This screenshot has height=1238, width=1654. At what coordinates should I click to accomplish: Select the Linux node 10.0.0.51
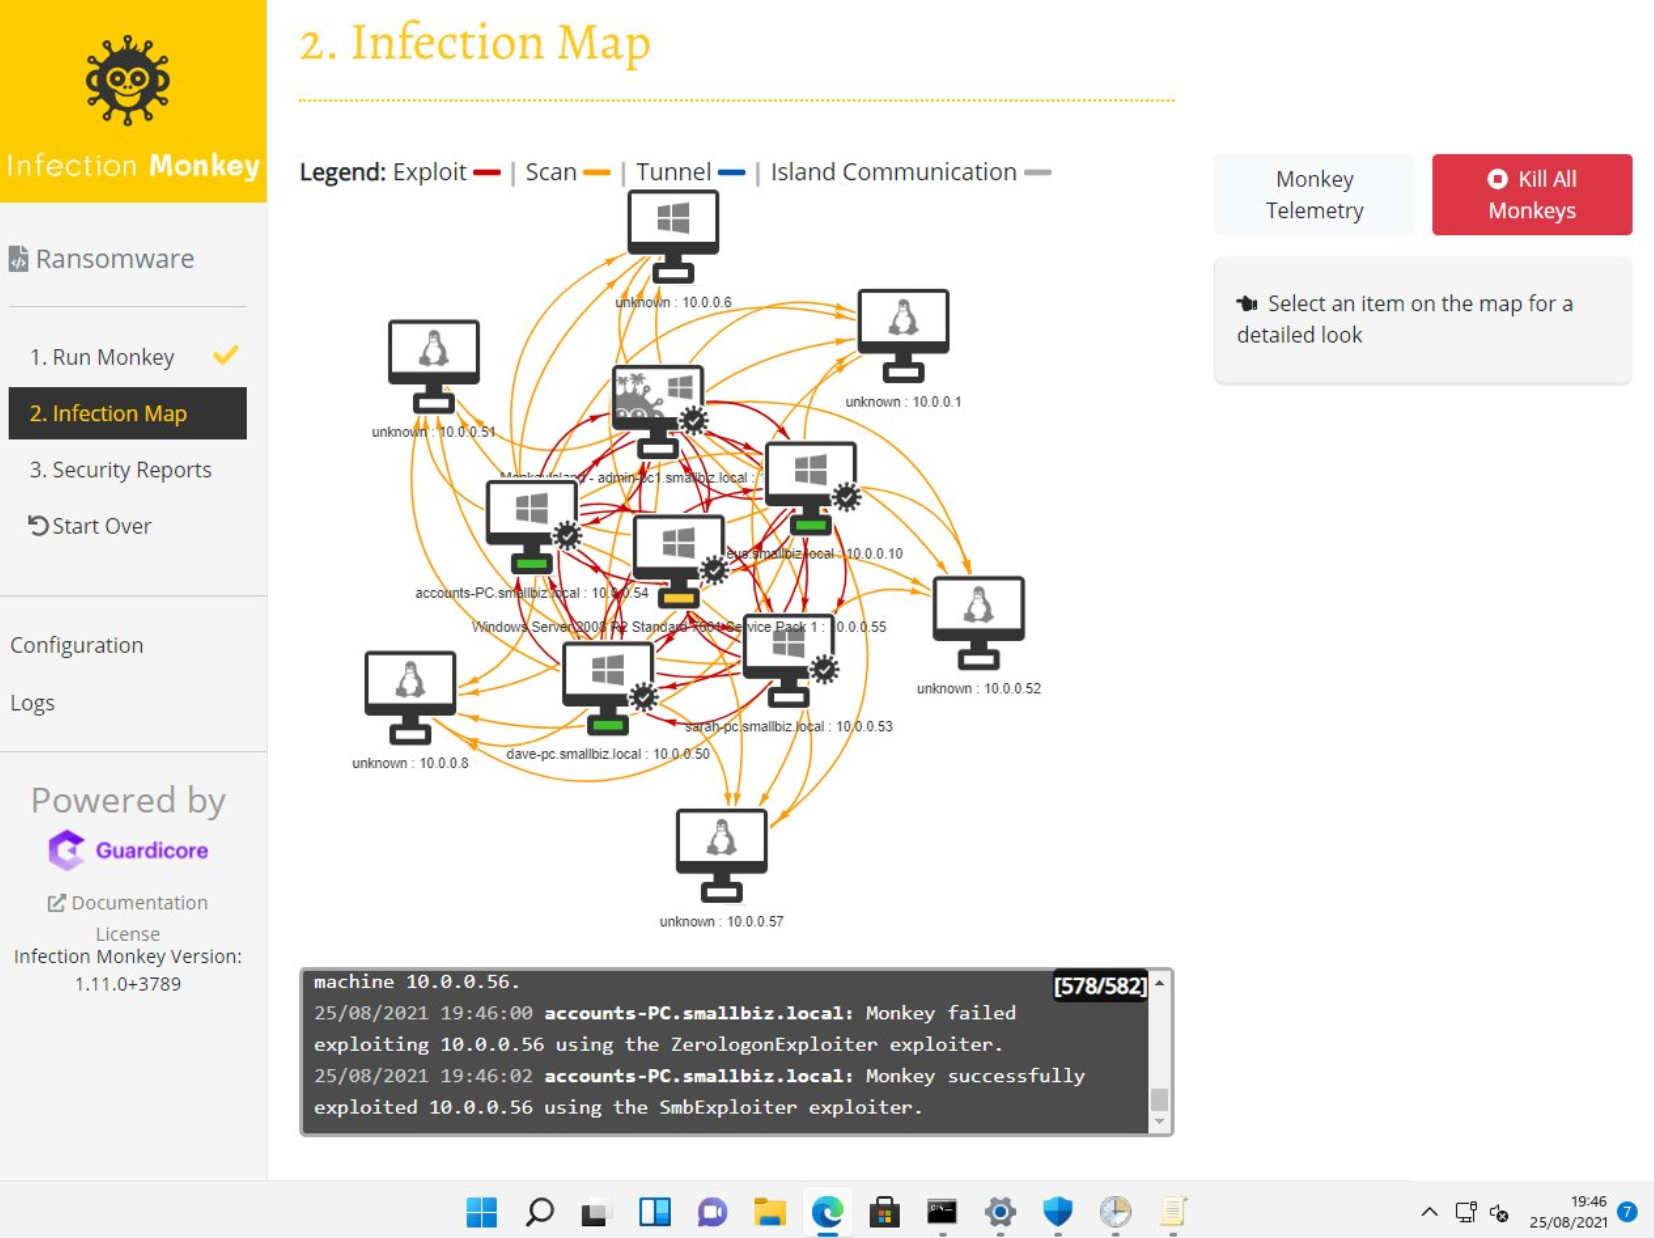434,366
